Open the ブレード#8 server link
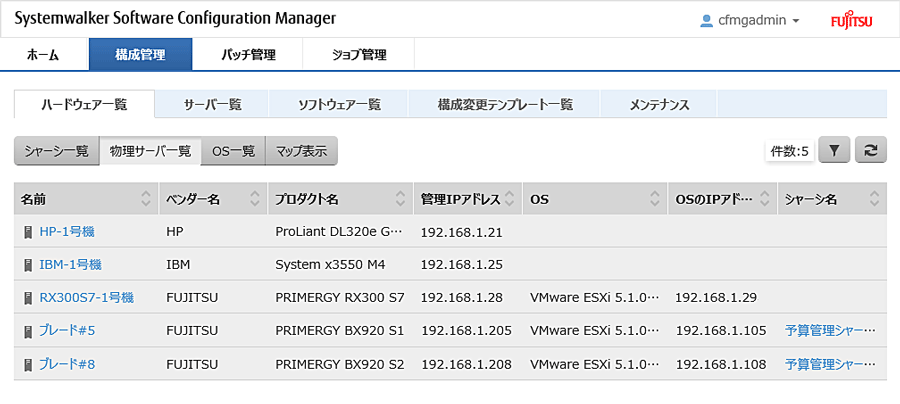The width and height of the screenshot is (900, 404). [67, 364]
